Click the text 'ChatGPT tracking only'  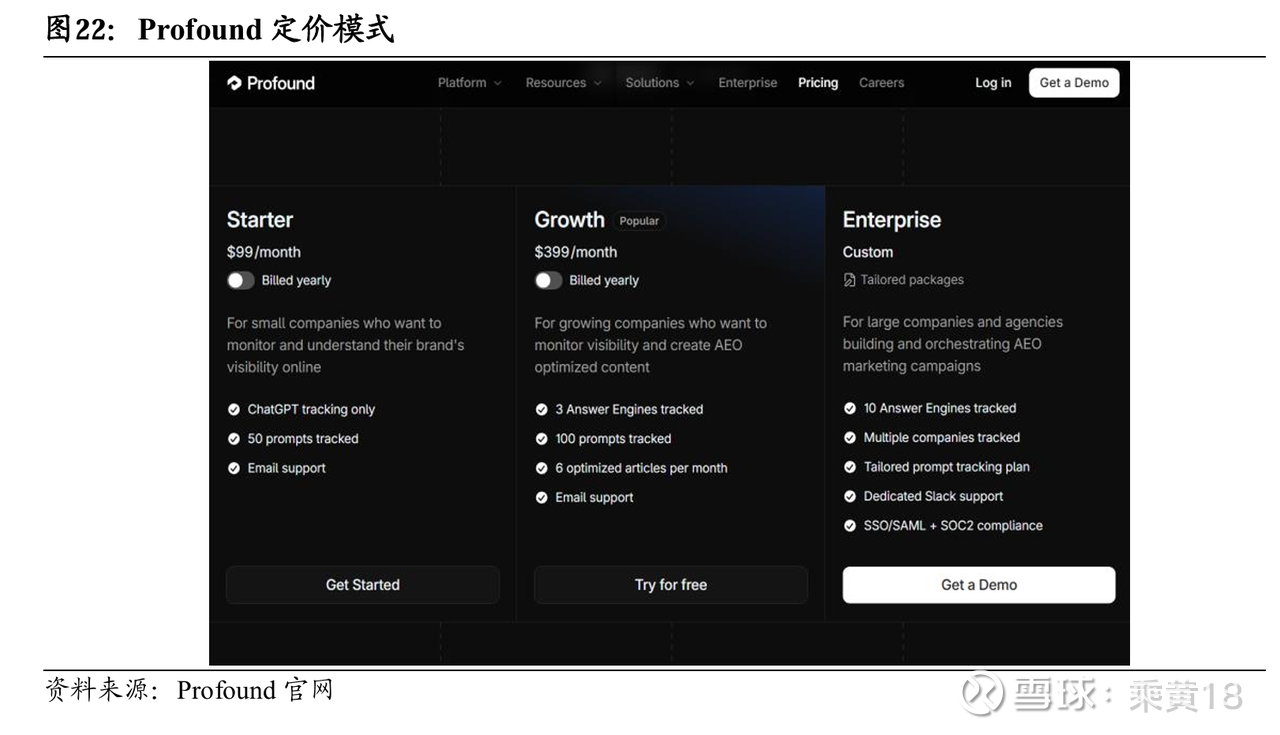tap(311, 409)
